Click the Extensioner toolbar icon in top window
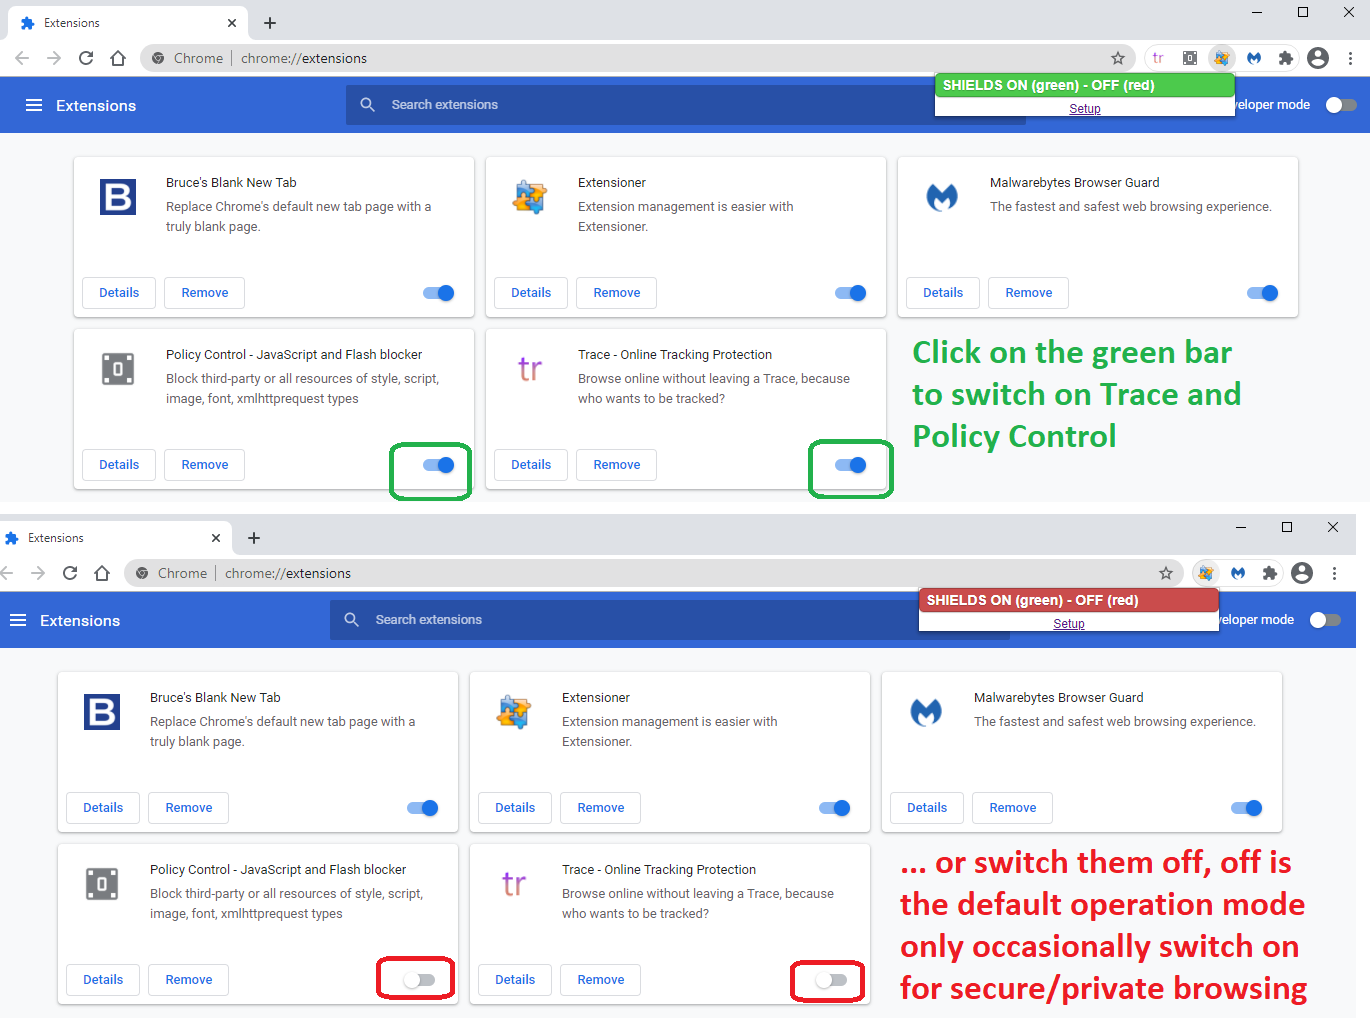1372x1018 pixels. click(x=1222, y=58)
